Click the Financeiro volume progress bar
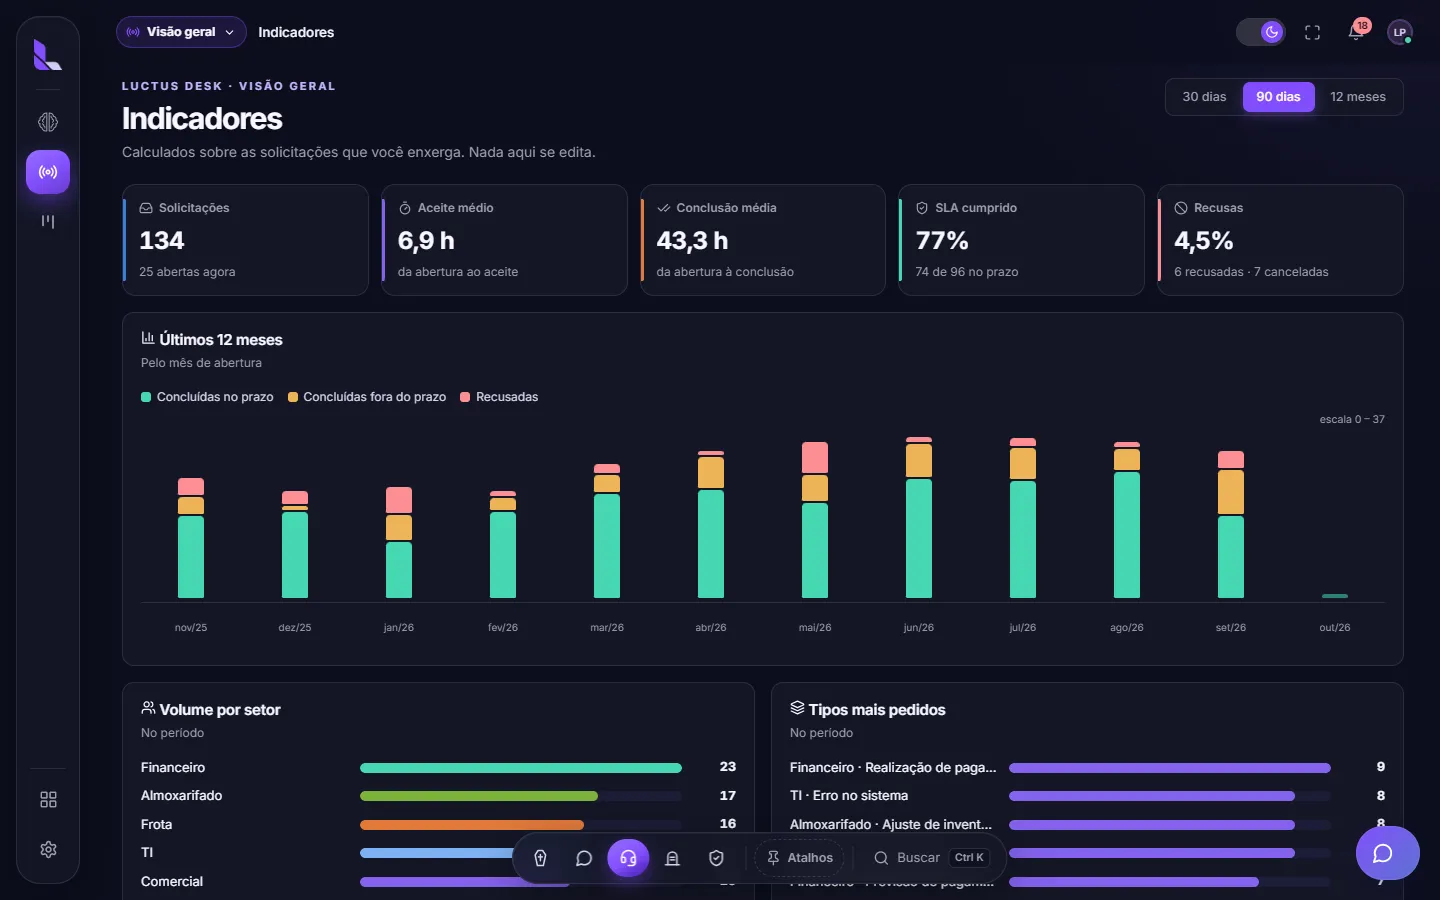 point(521,768)
